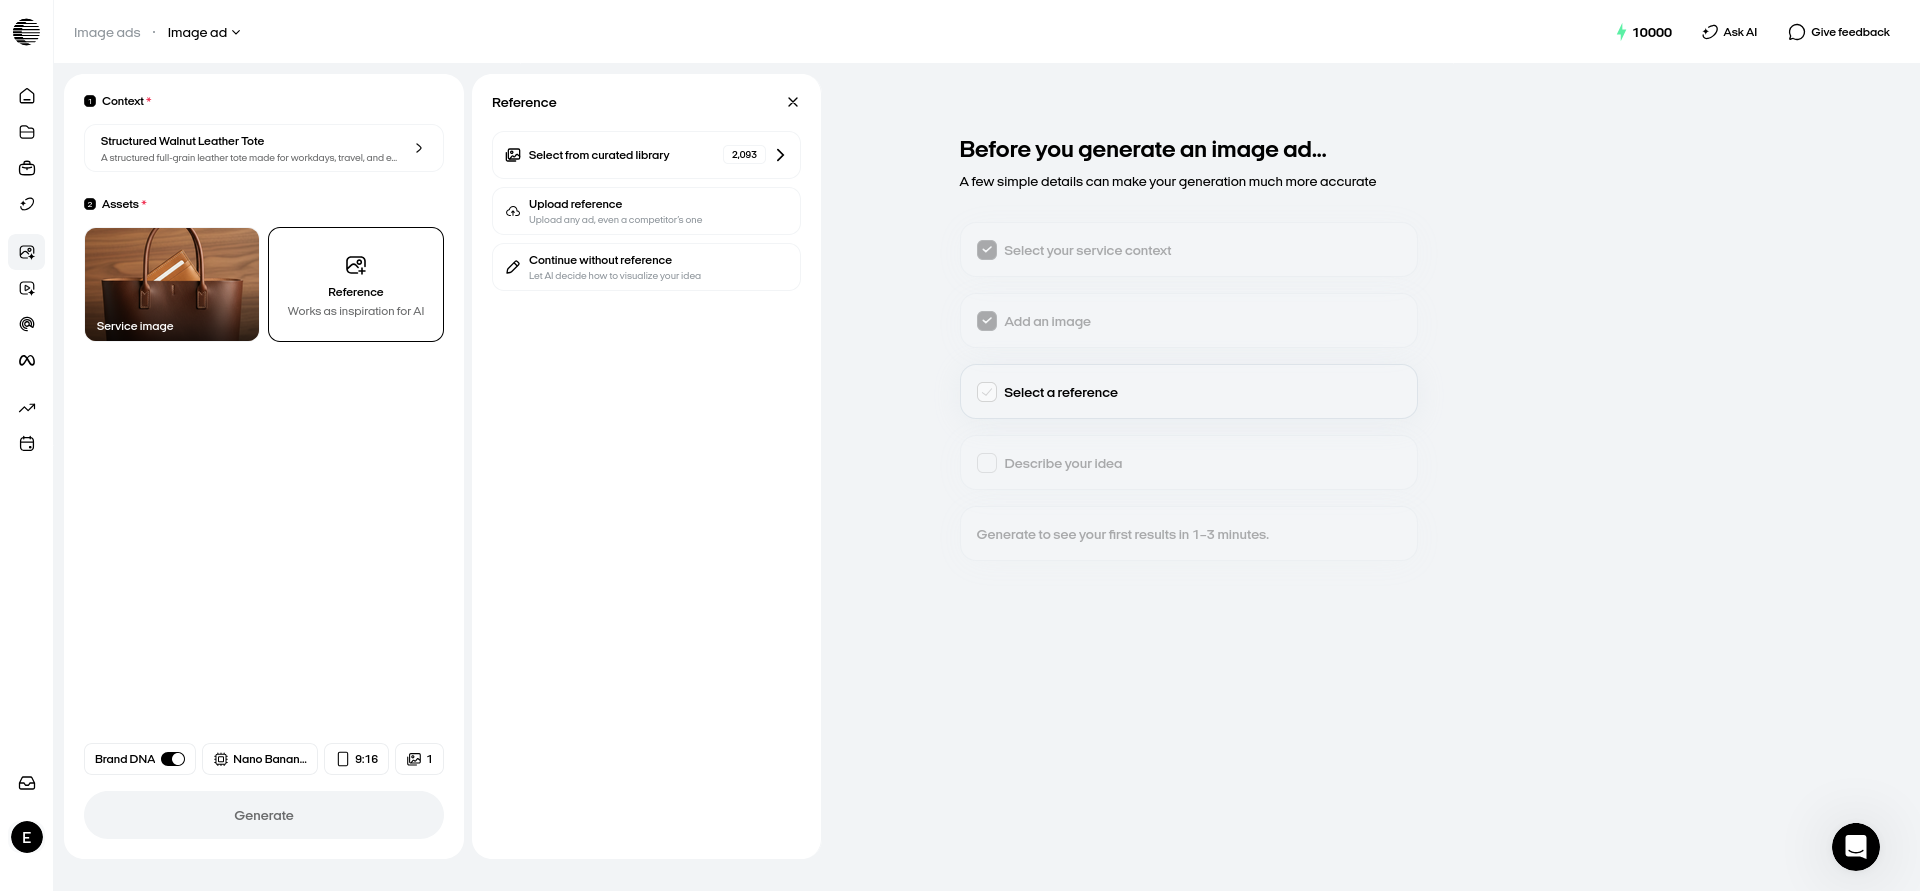Click the curated library image icon
The width and height of the screenshot is (1920, 891).
513,155
